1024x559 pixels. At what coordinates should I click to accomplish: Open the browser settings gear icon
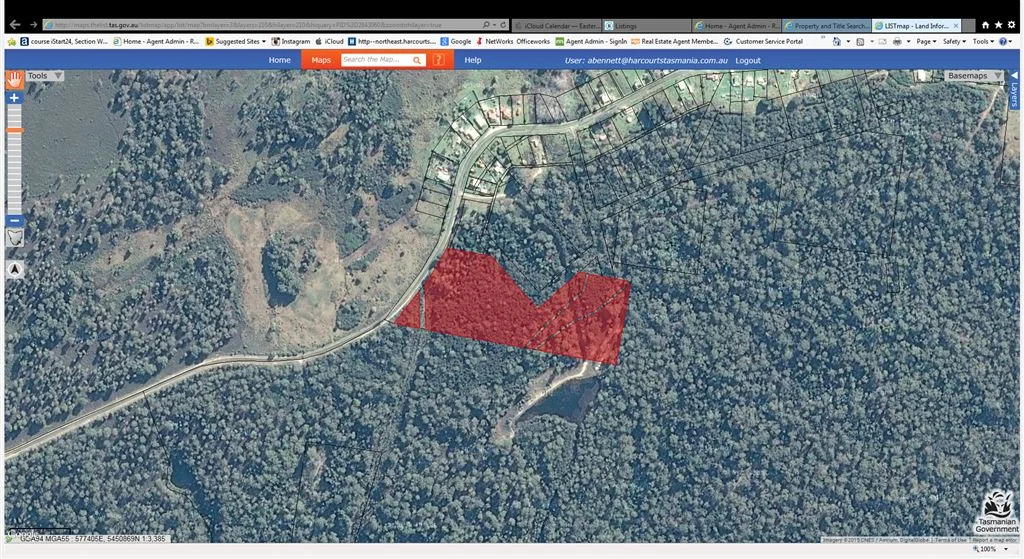1011,24
